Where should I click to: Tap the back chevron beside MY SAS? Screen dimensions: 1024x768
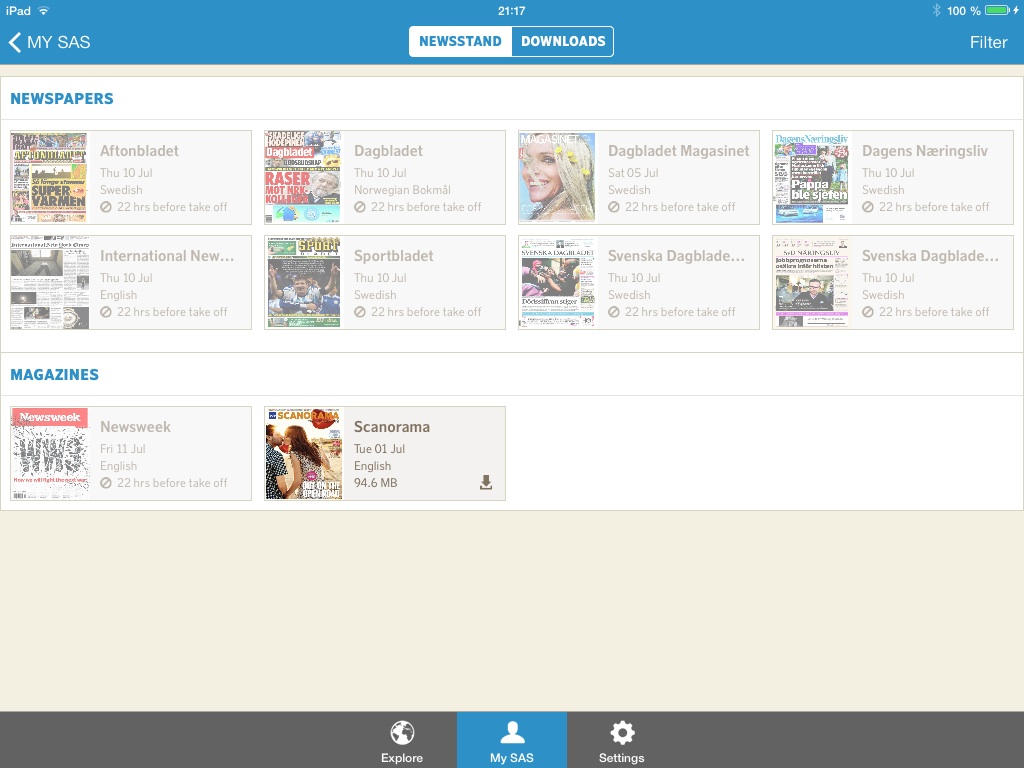(15, 42)
